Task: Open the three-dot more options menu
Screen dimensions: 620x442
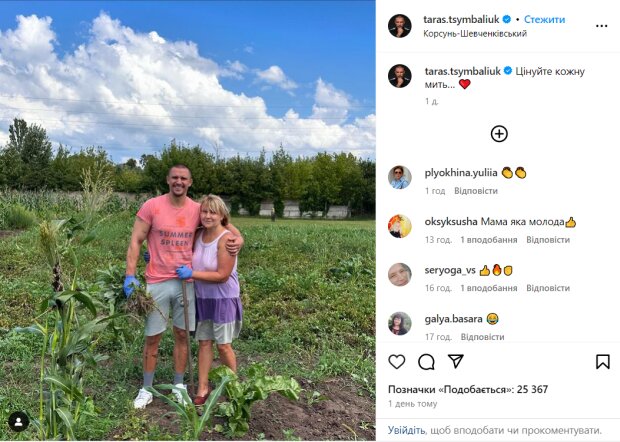Action: (x=601, y=26)
